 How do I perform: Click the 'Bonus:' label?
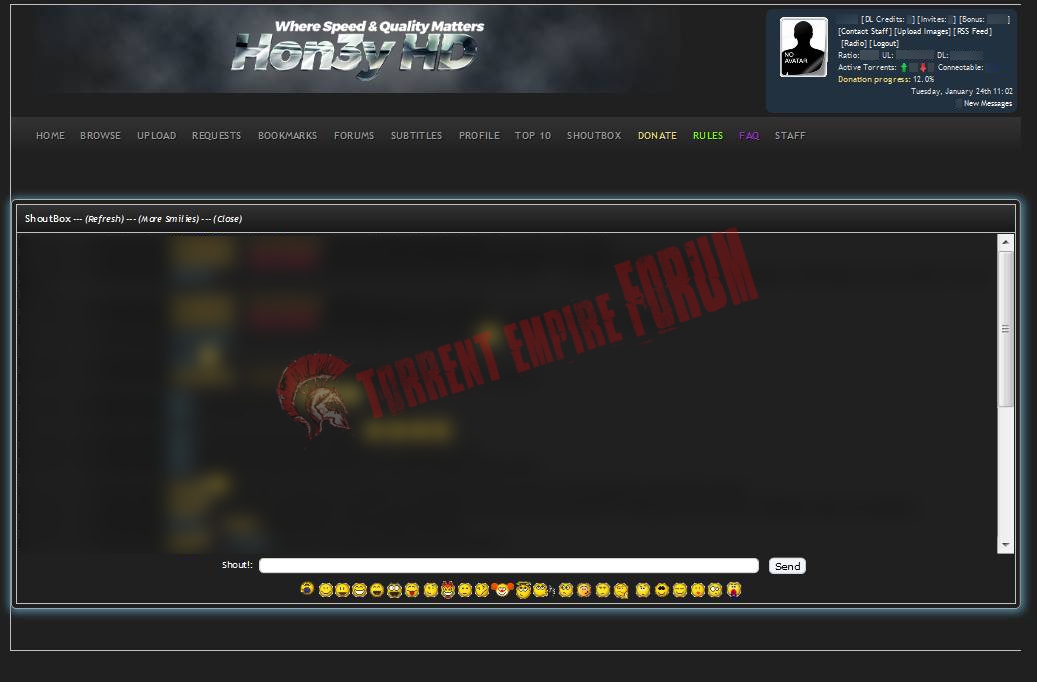(974, 19)
